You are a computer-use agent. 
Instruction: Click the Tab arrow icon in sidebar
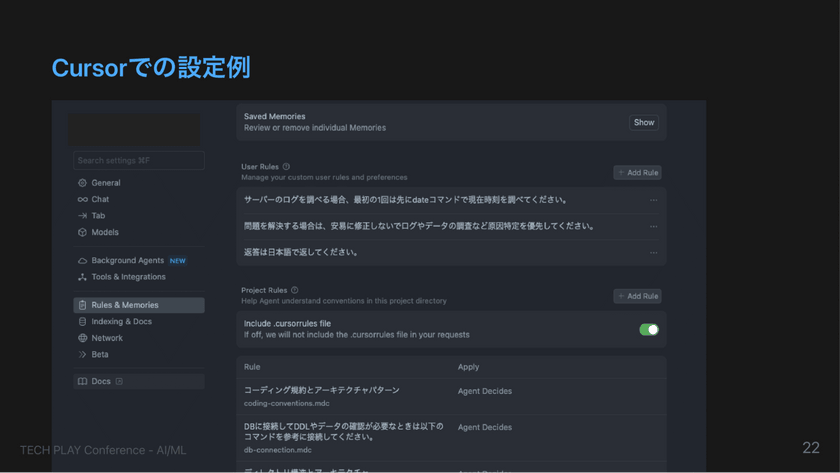(82, 216)
